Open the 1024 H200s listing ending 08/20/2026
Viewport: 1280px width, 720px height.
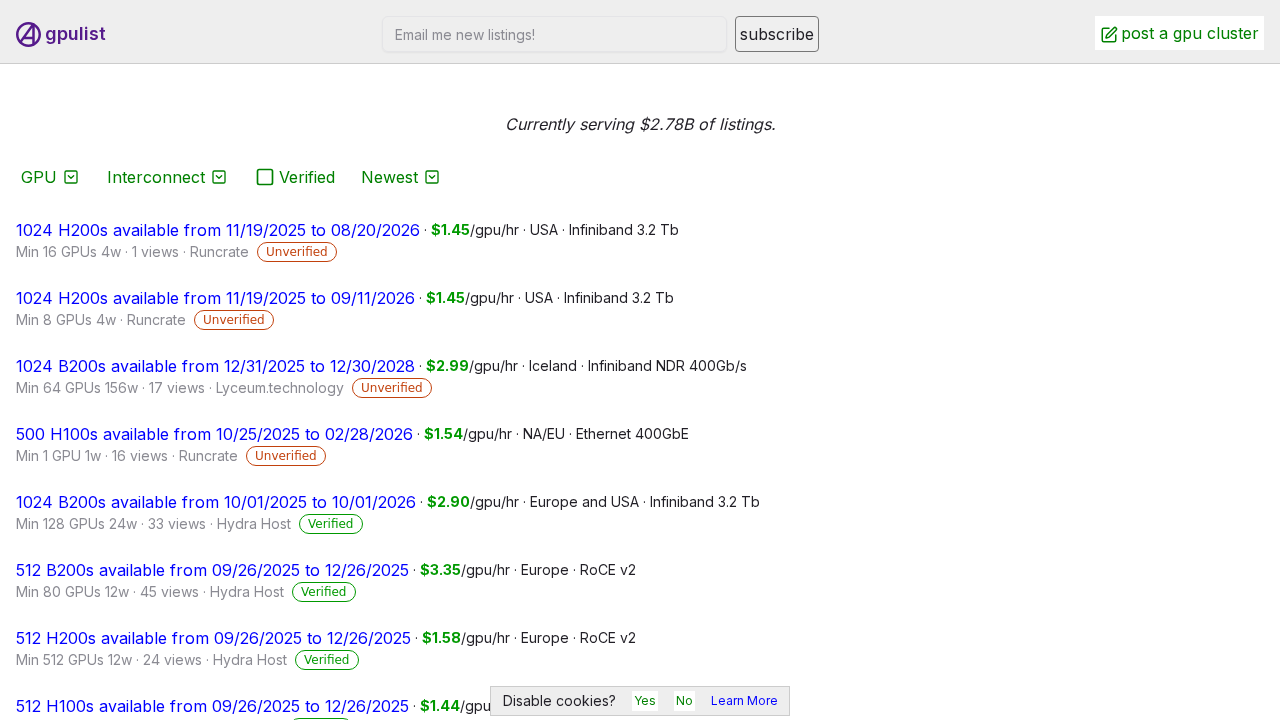[217, 229]
